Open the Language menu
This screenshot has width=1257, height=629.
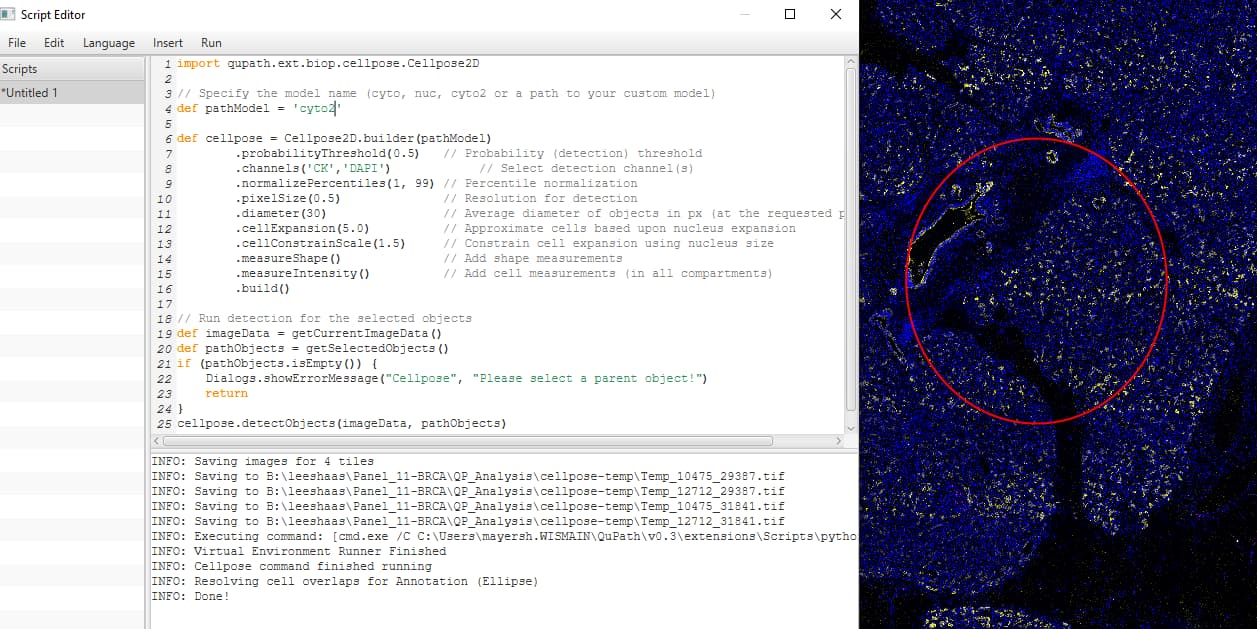tap(108, 42)
